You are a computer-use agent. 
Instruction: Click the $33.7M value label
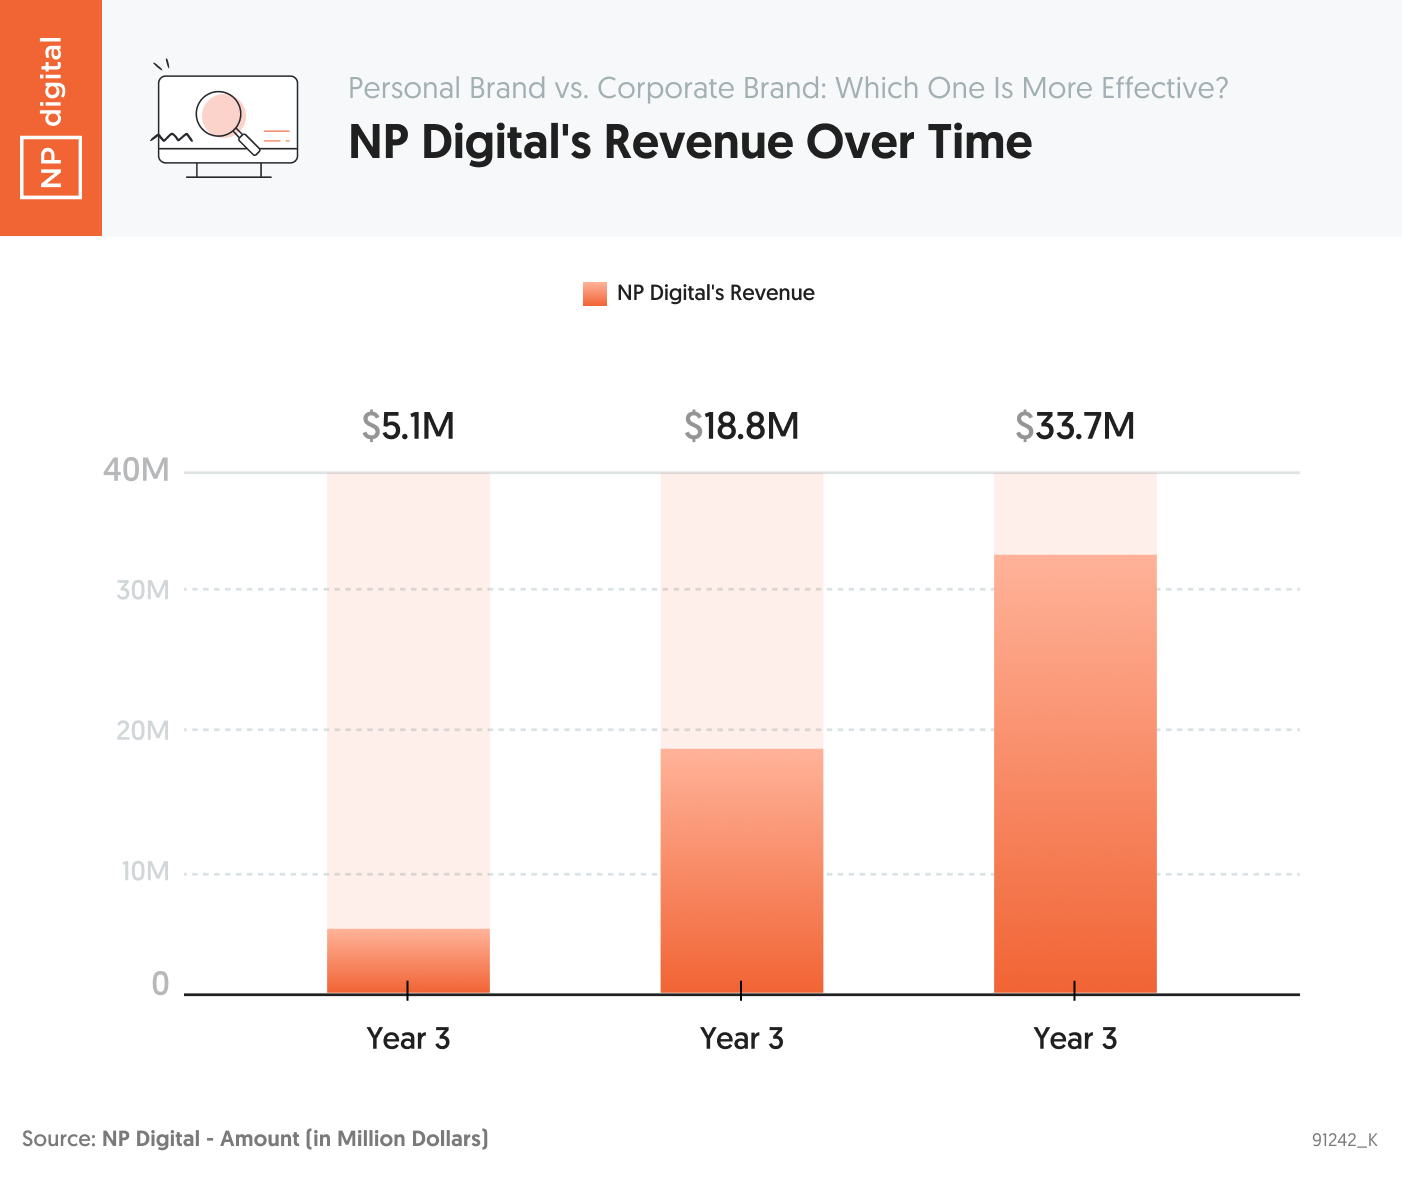point(1075,426)
